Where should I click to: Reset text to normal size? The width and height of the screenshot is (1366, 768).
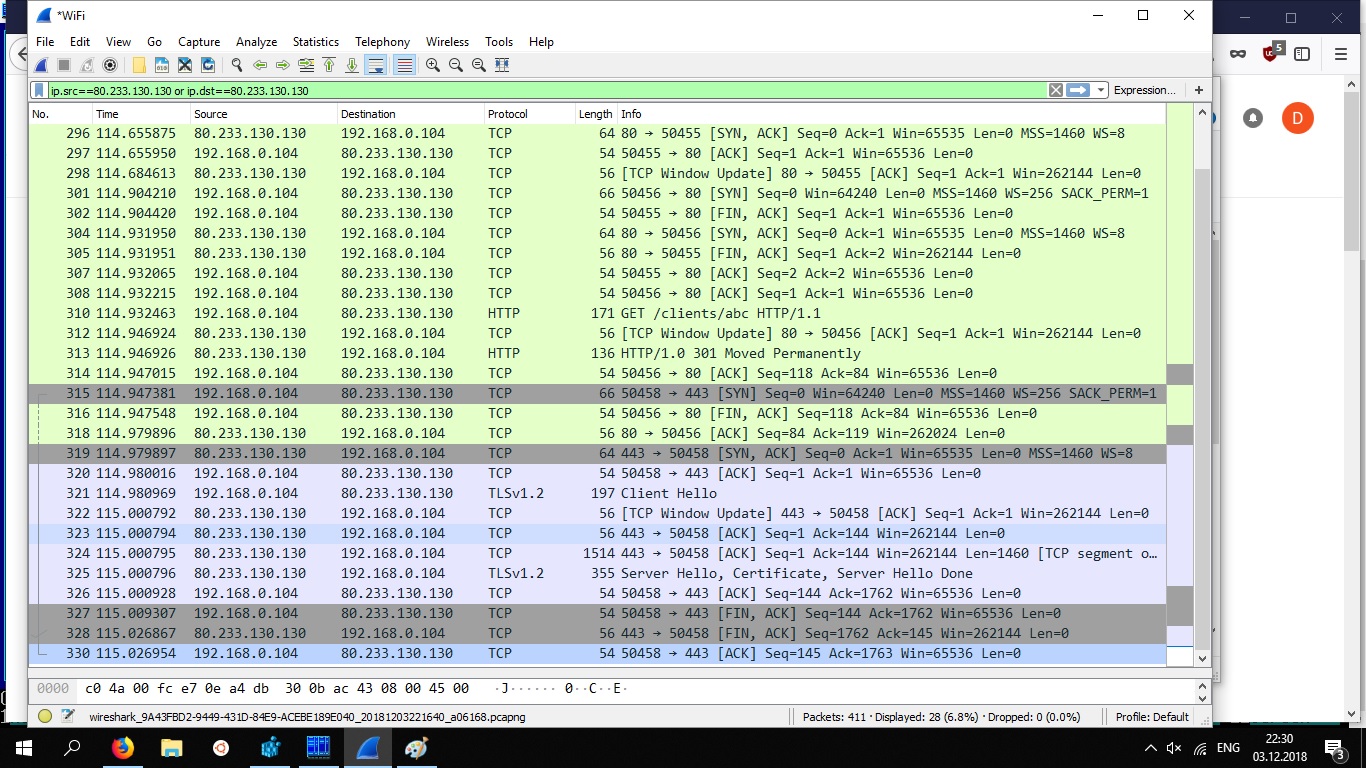tap(479, 65)
